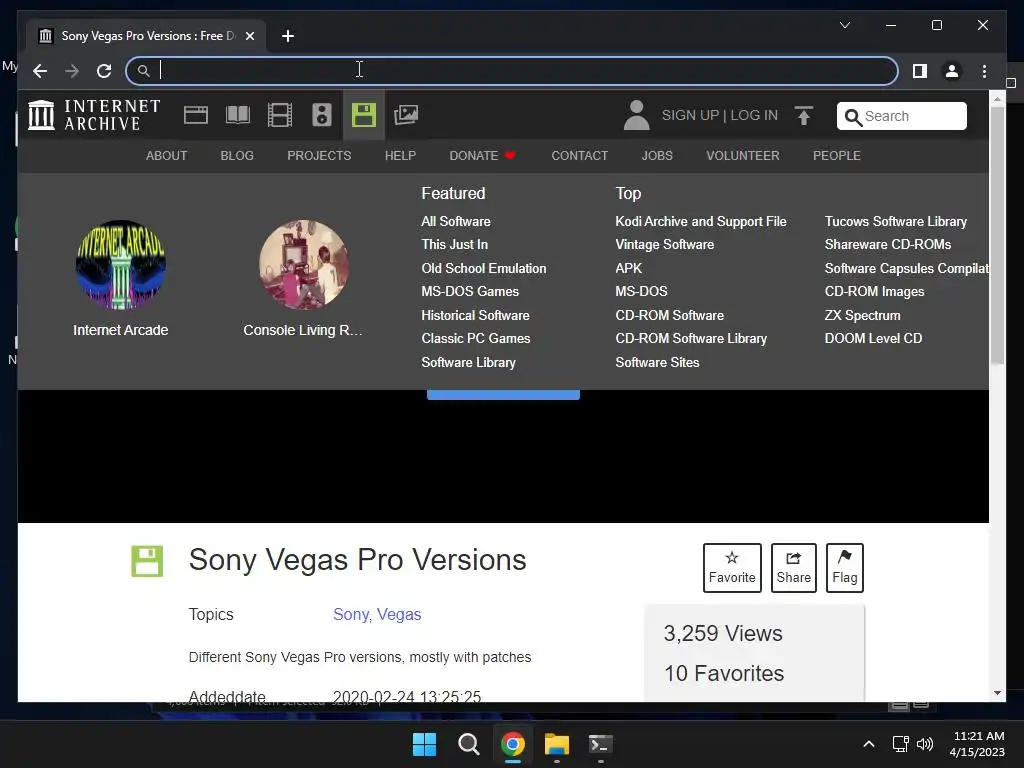Open the tab search chevron
1024x768 pixels.
coord(844,25)
